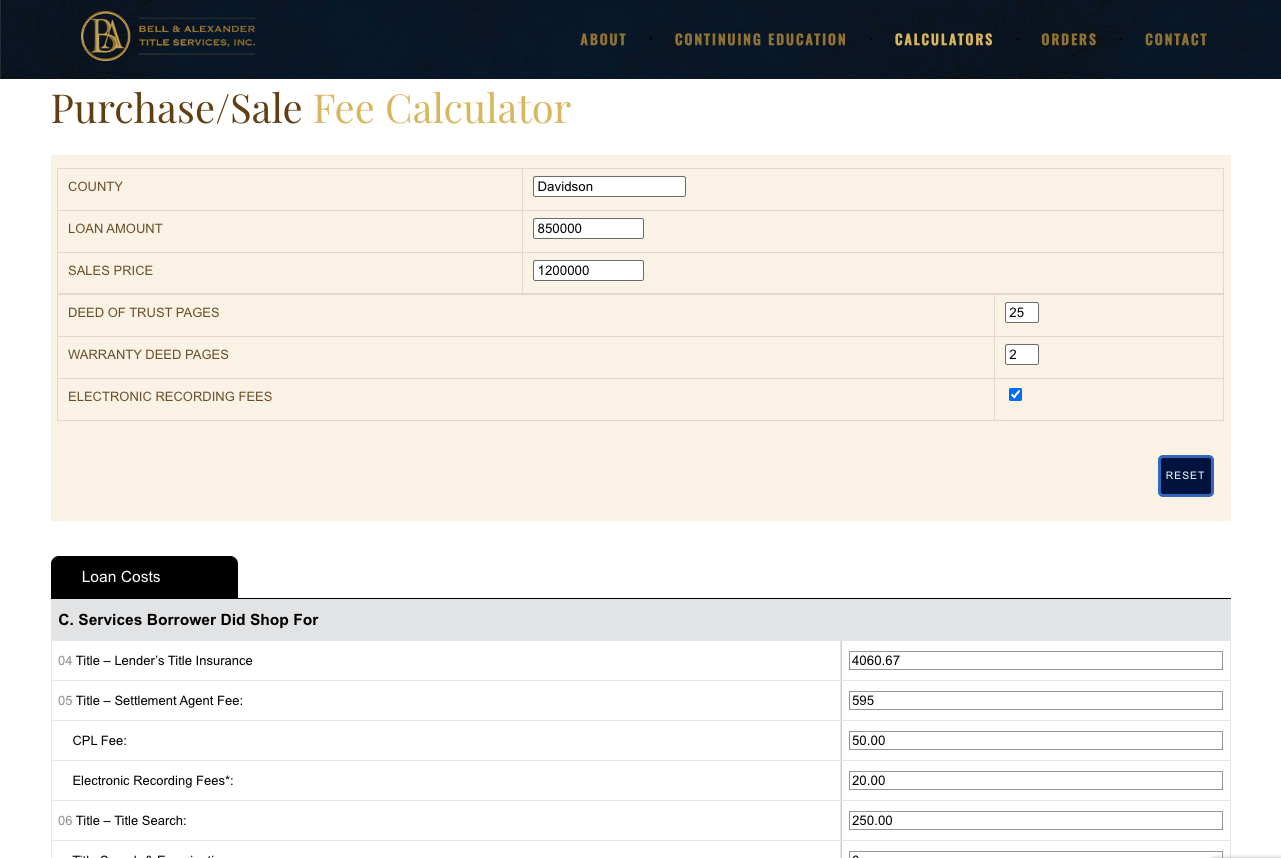This screenshot has width=1281, height=858.
Task: Click 'Title – Lender's Title Insurance' row label
Action: tap(164, 661)
